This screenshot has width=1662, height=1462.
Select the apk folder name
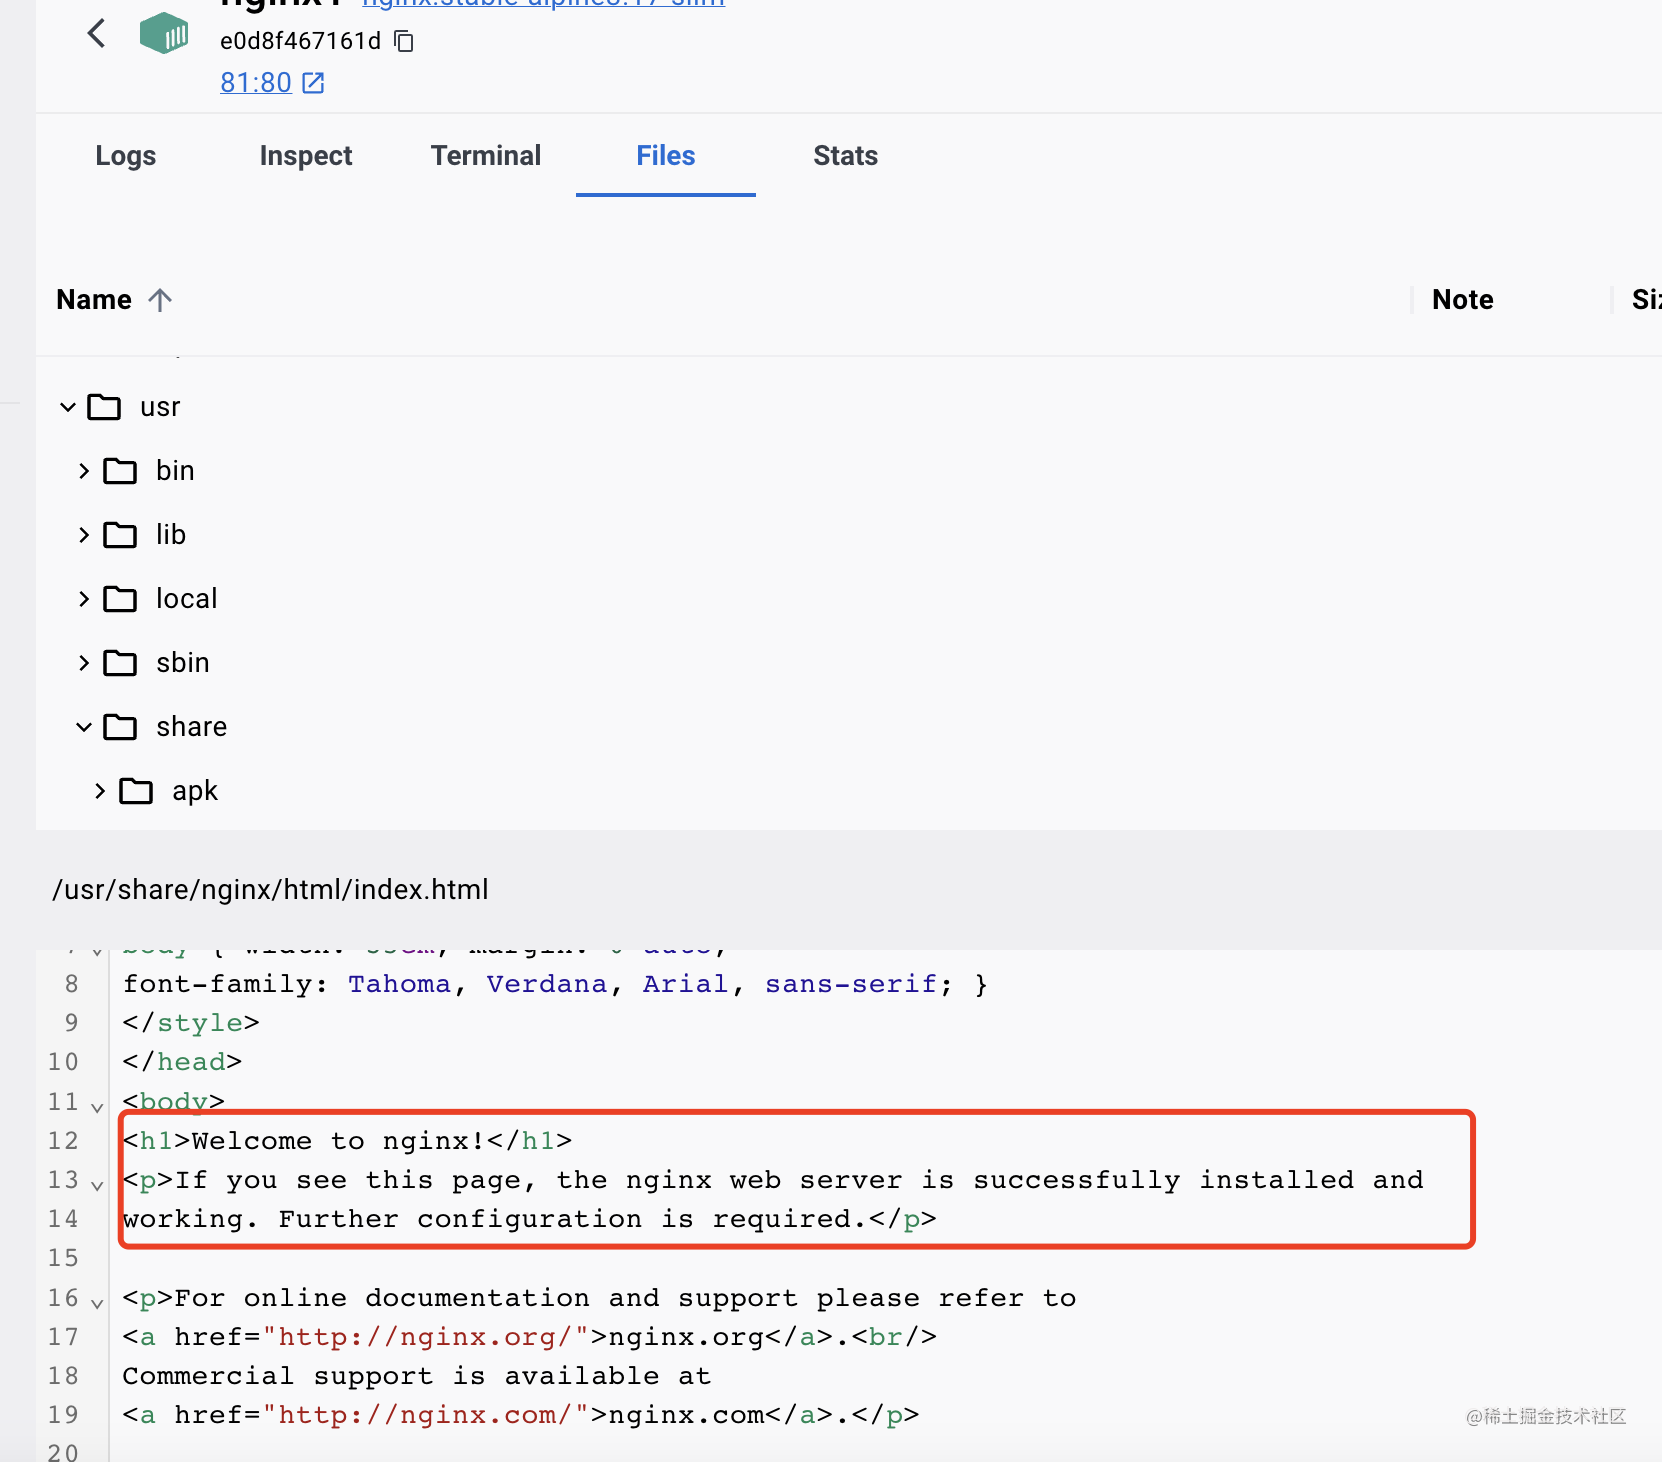[x=195, y=791]
